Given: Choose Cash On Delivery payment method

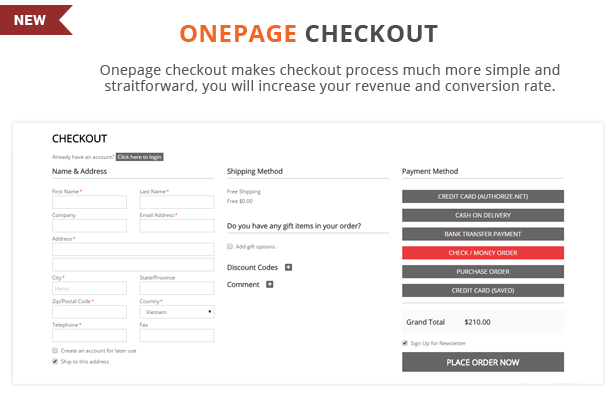Looking at the screenshot, I should point(483,215).
